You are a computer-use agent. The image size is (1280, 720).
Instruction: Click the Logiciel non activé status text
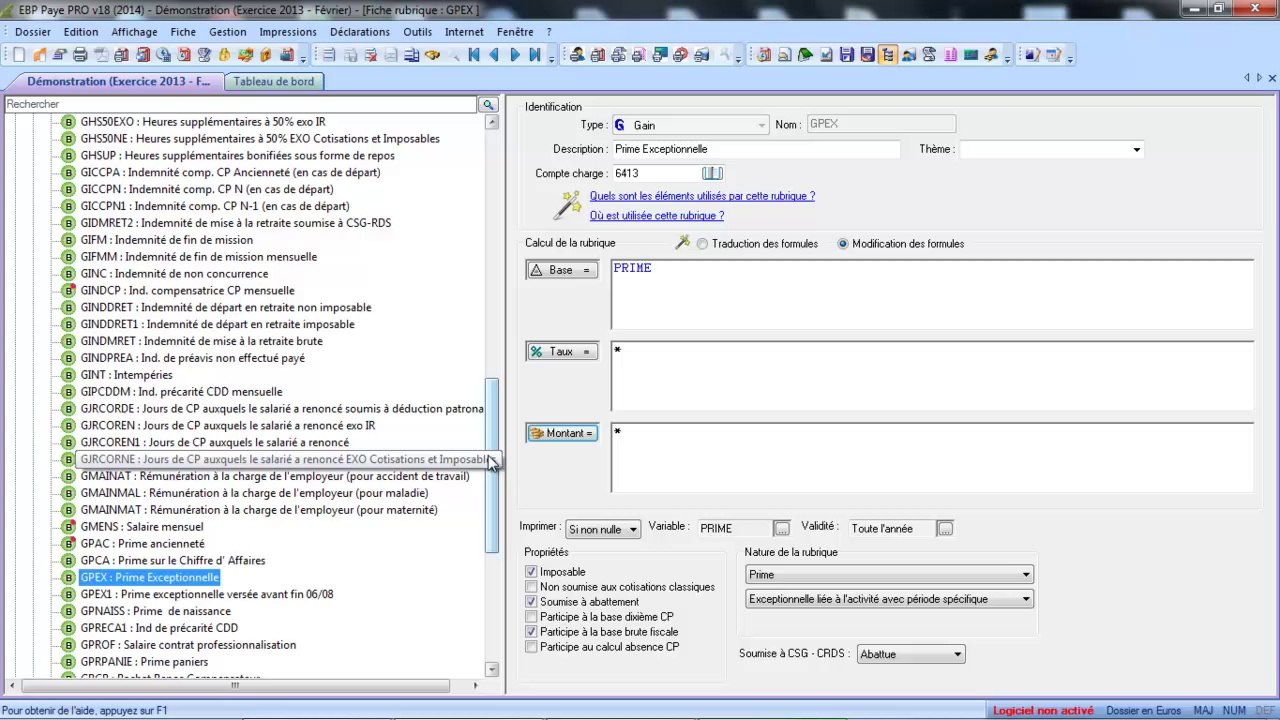pos(1043,711)
